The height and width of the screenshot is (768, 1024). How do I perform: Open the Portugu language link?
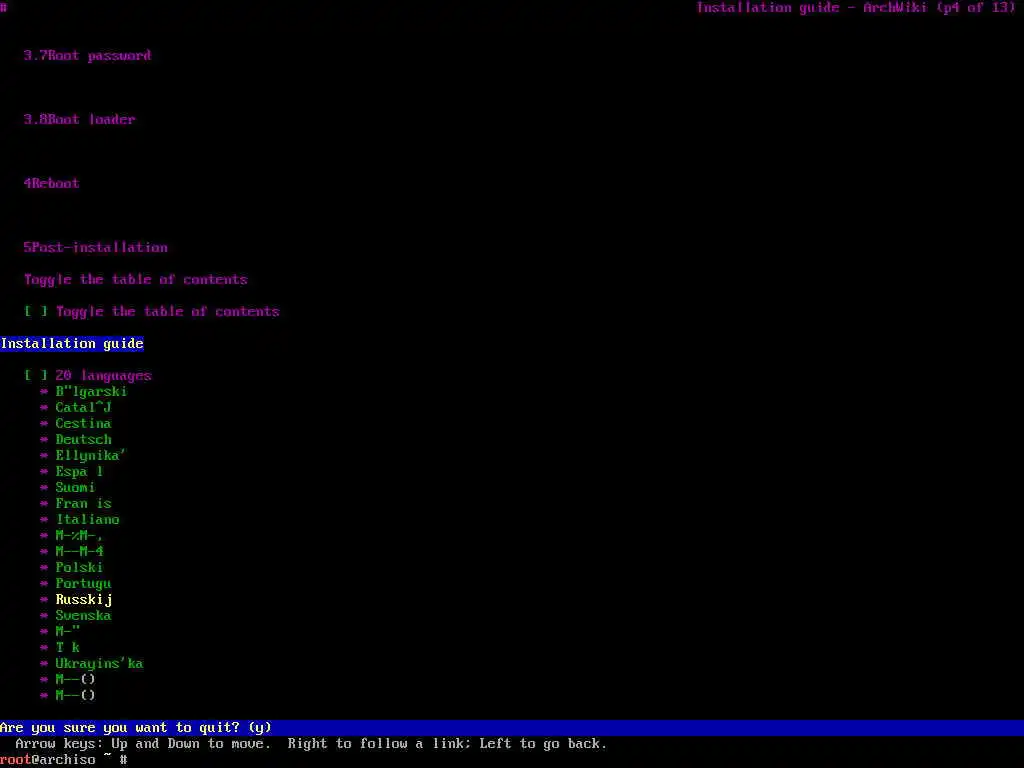coord(84,583)
